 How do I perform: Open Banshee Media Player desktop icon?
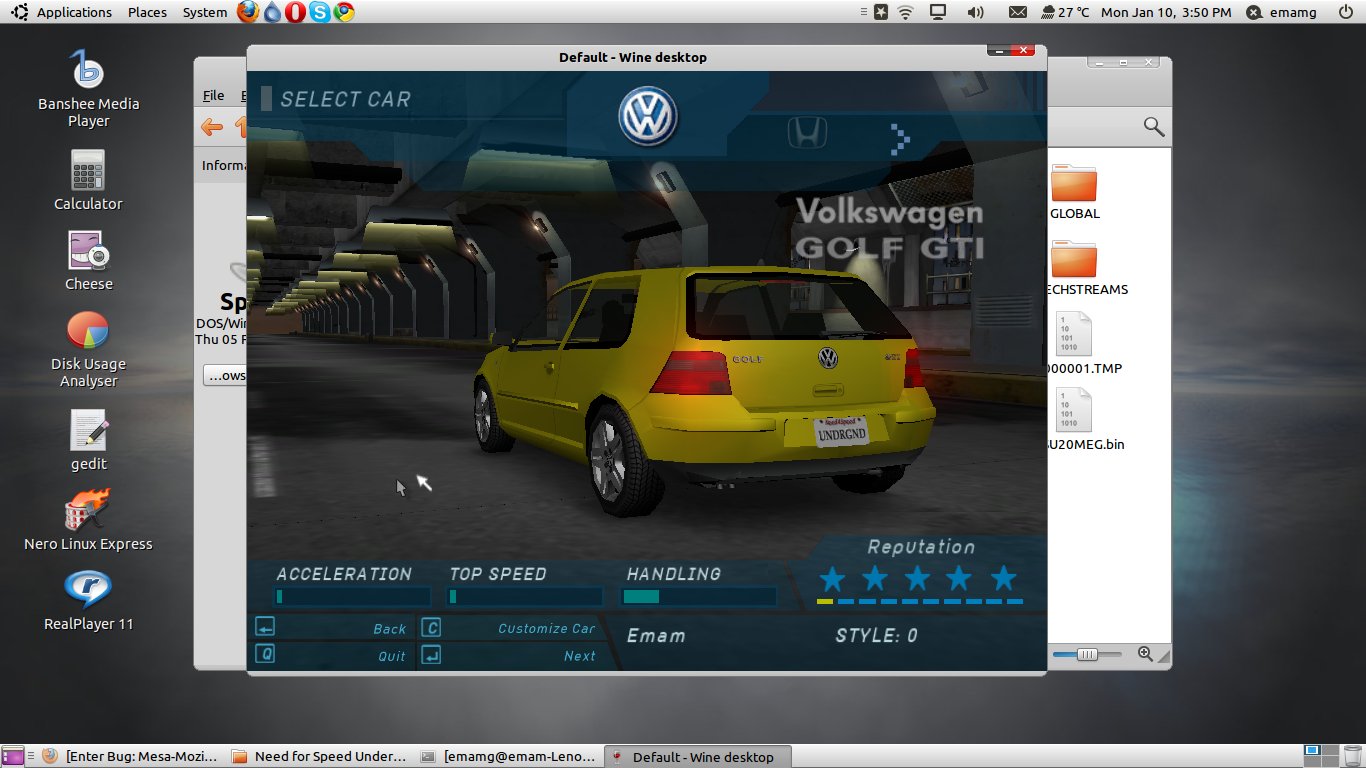click(x=88, y=90)
